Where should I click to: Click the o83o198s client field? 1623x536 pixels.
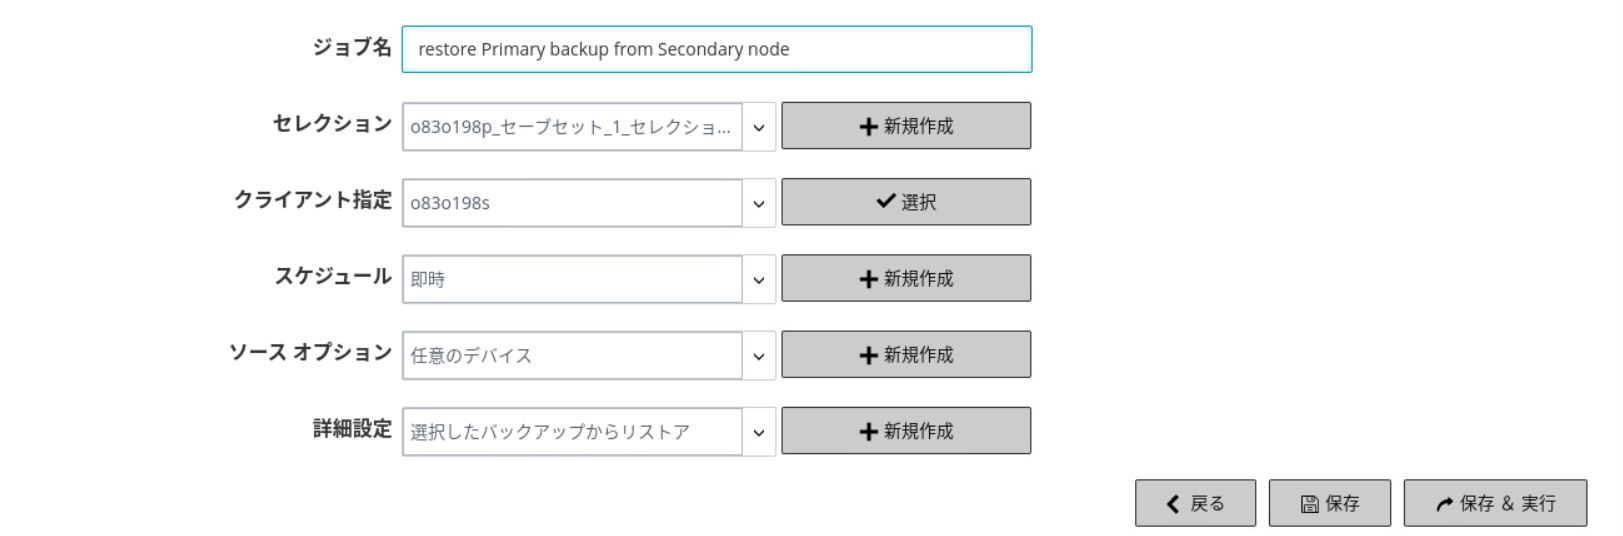(572, 203)
